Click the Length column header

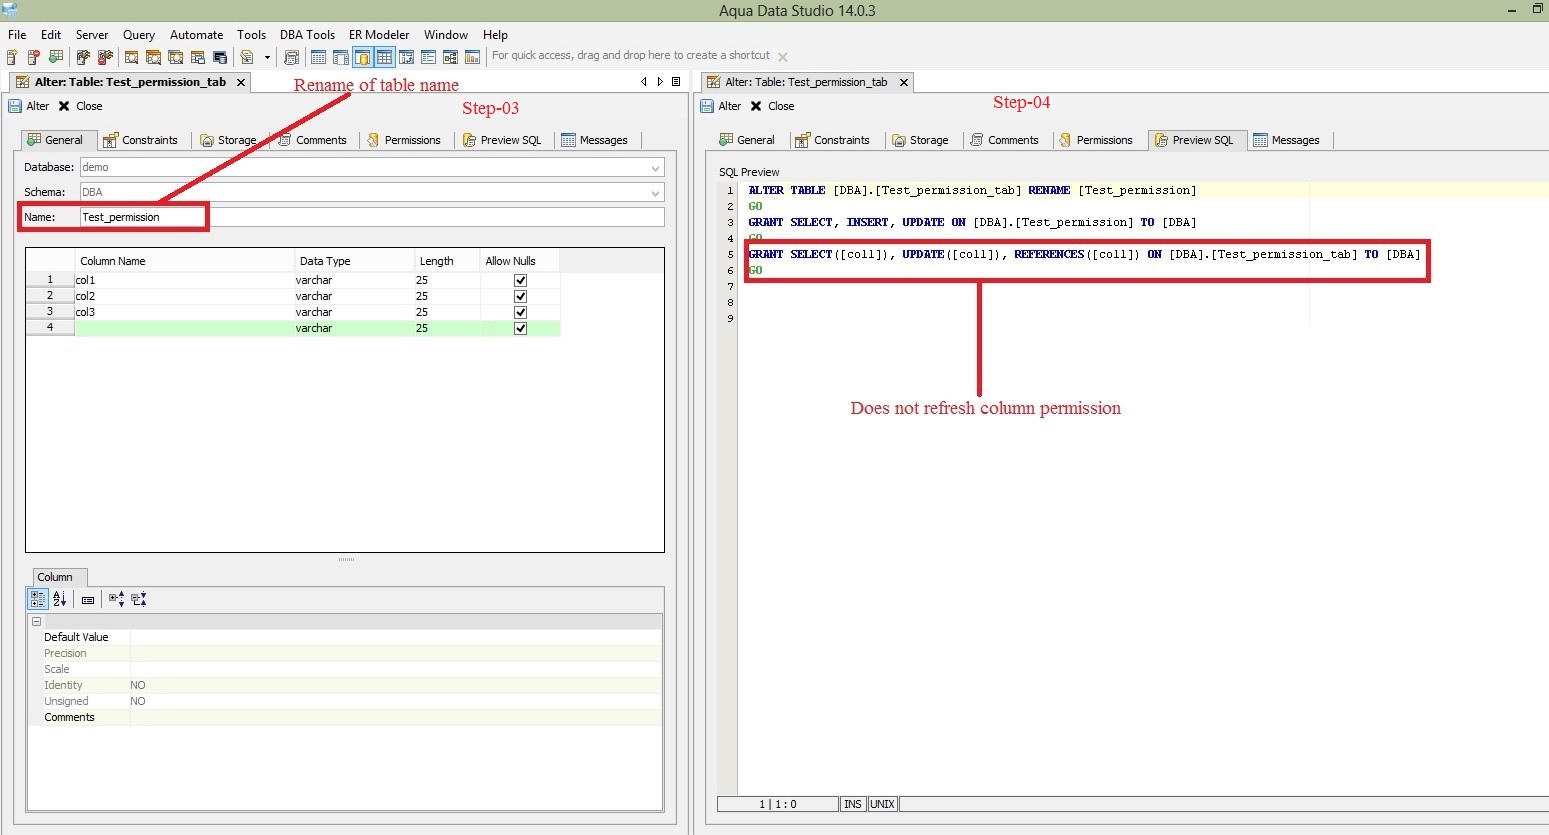446,261
